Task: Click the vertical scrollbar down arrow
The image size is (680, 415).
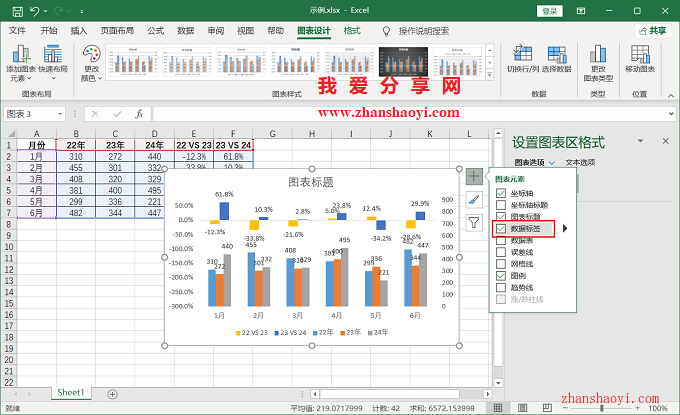Action: 498,383
